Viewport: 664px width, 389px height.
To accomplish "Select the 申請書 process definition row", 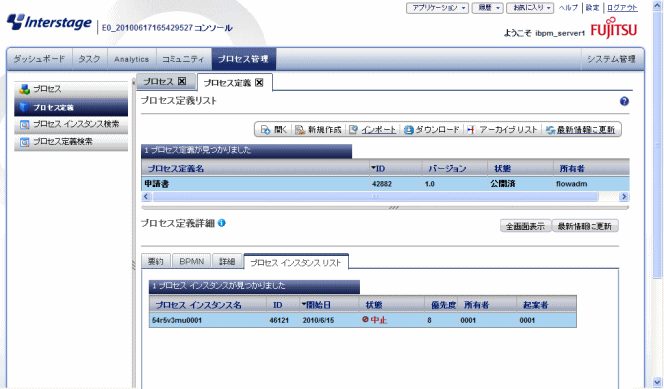I will pos(385,184).
